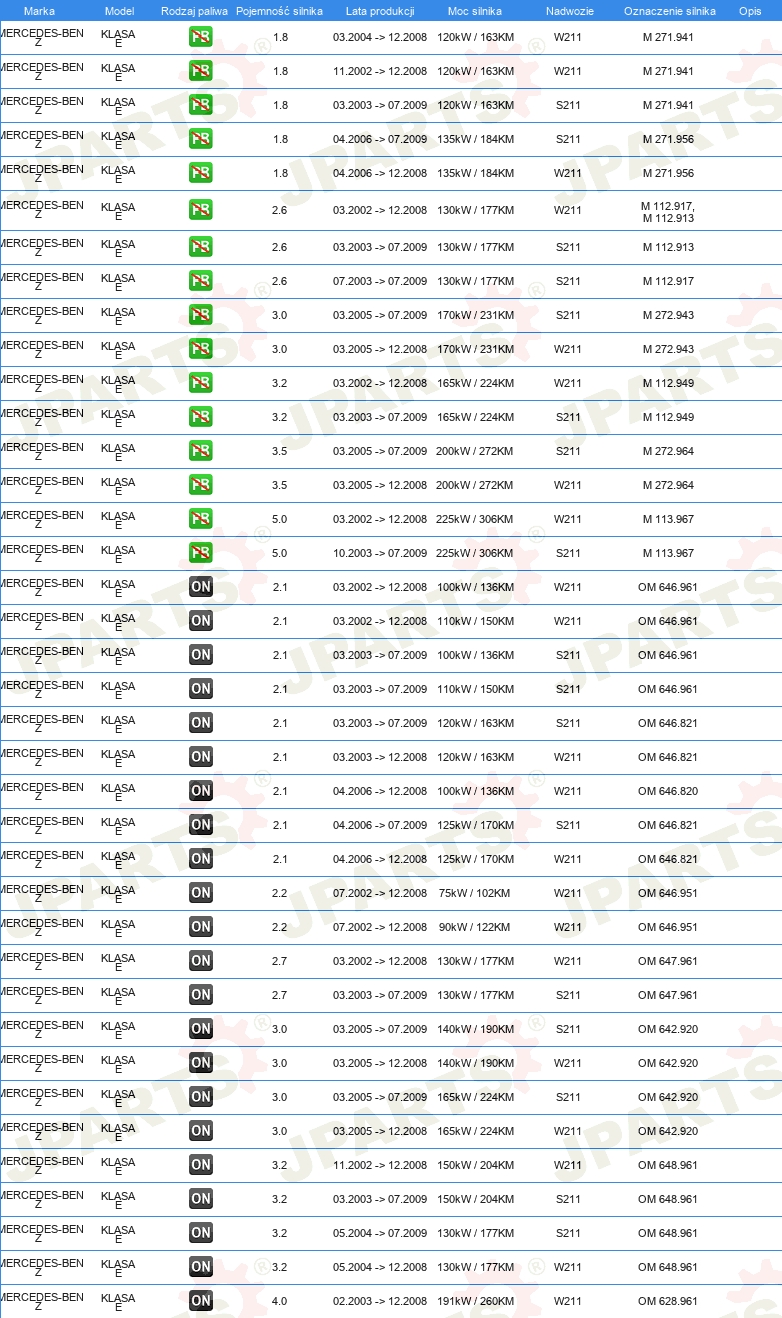Select the engine code cell M 112.917, M 112.913
Screen dimensions: 782x1318
[668, 212]
